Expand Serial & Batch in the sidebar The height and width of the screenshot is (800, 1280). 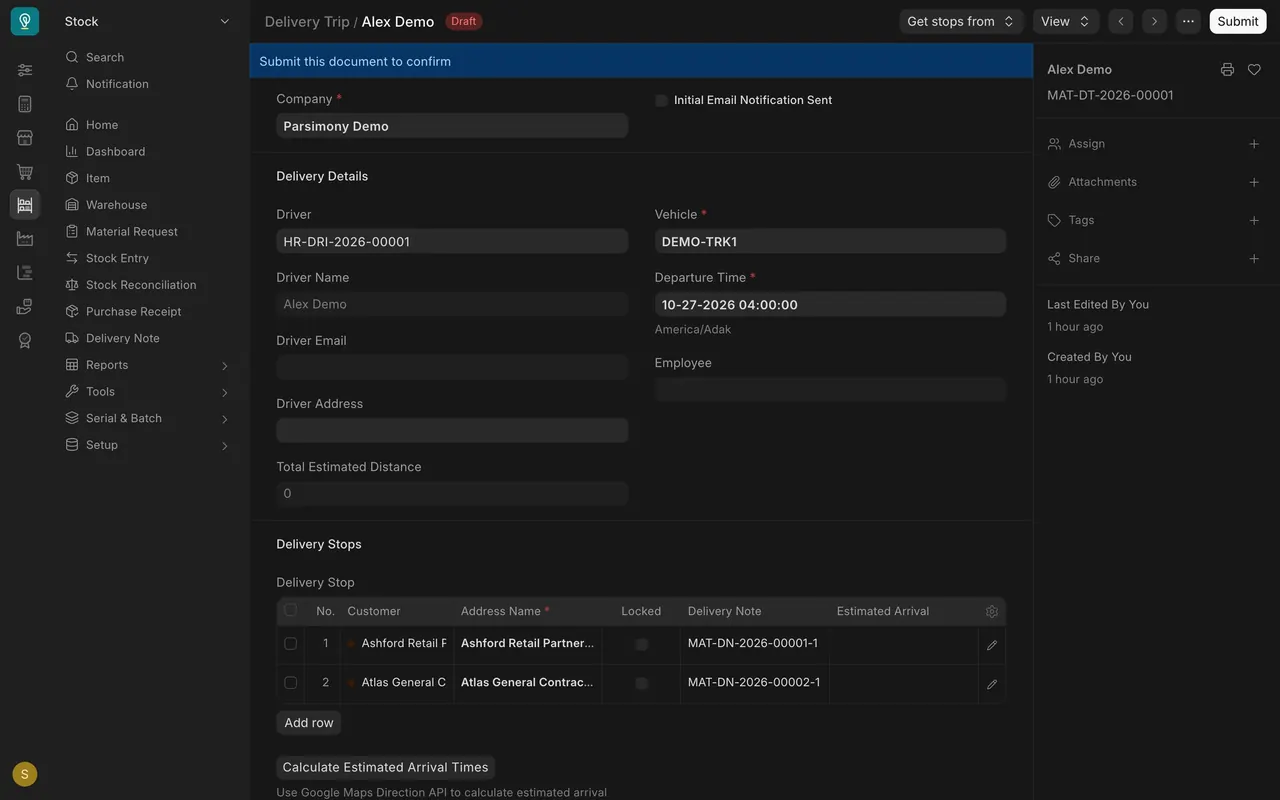[x=147, y=418]
